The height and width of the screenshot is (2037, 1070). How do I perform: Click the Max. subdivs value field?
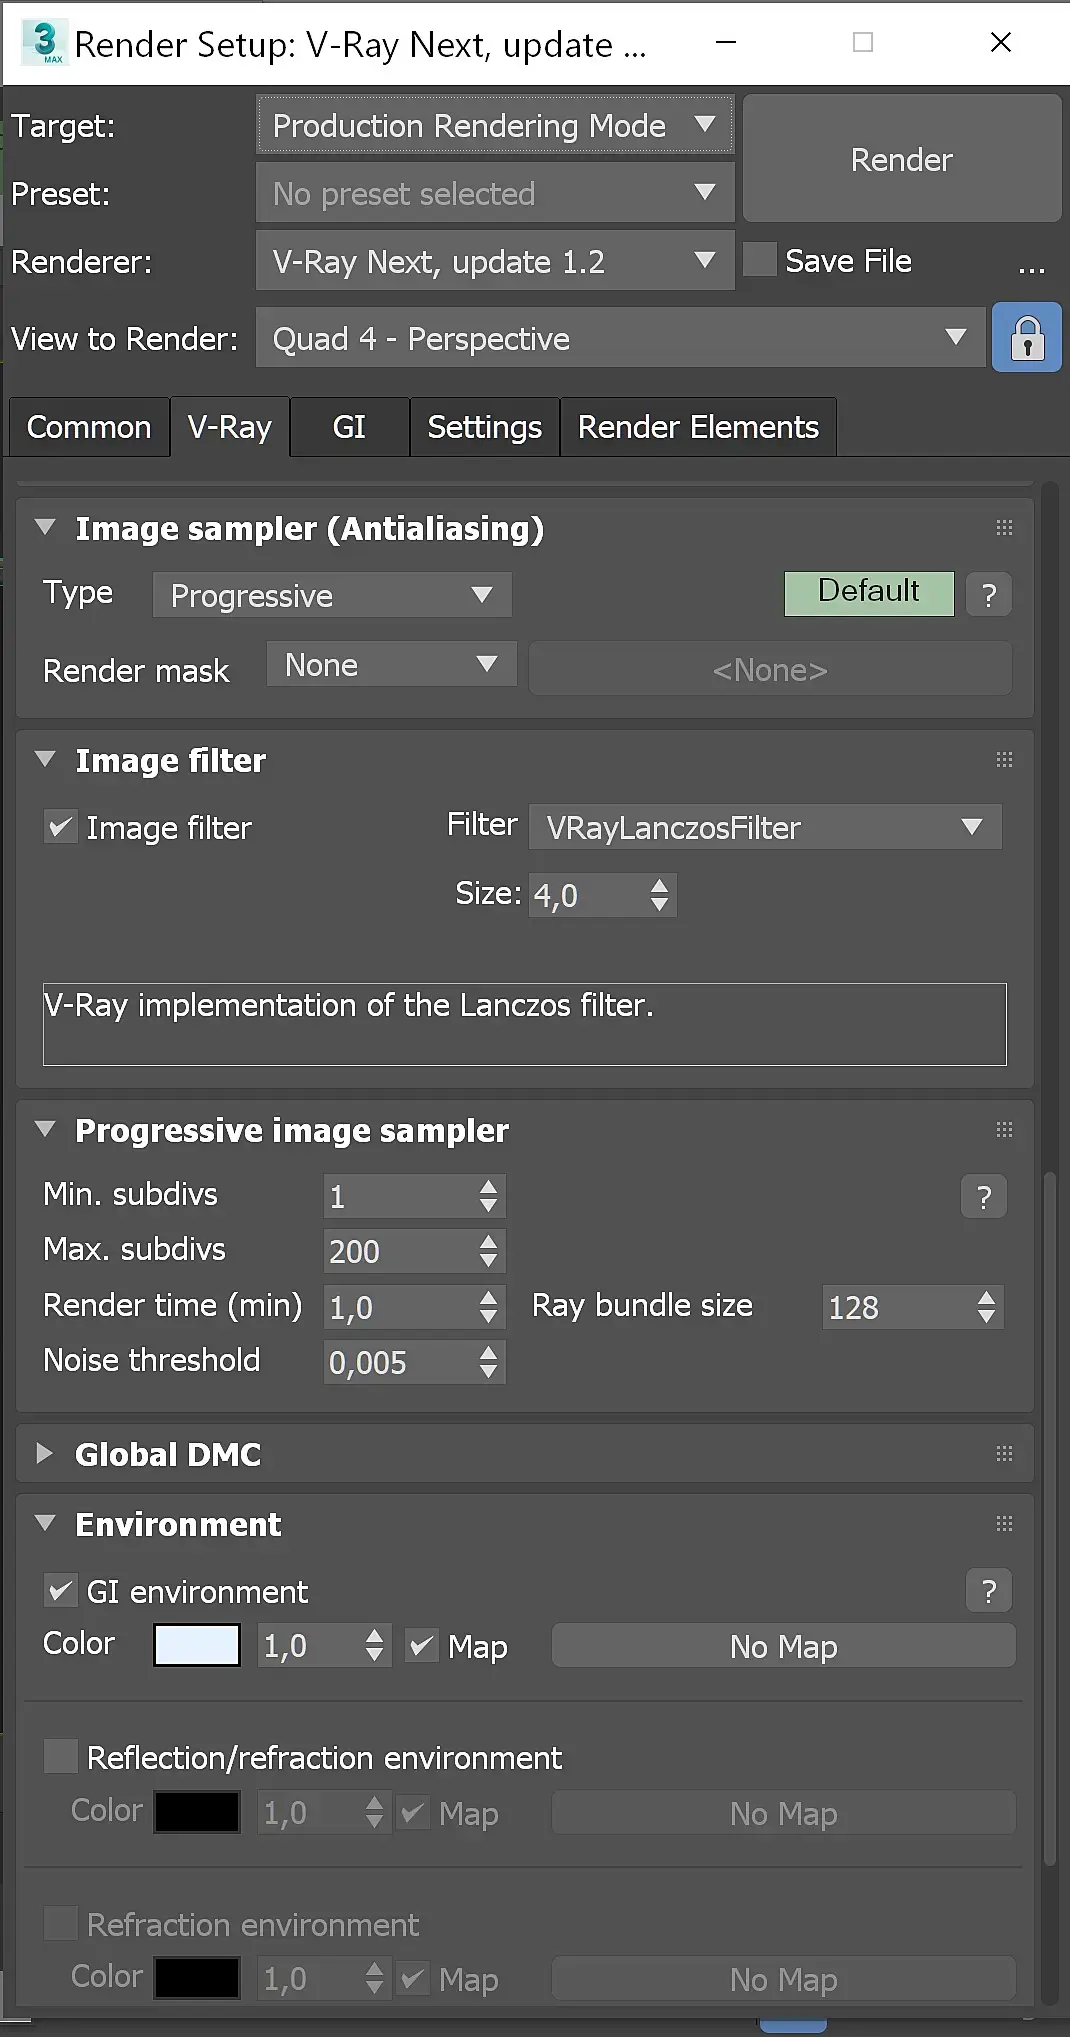pos(398,1252)
